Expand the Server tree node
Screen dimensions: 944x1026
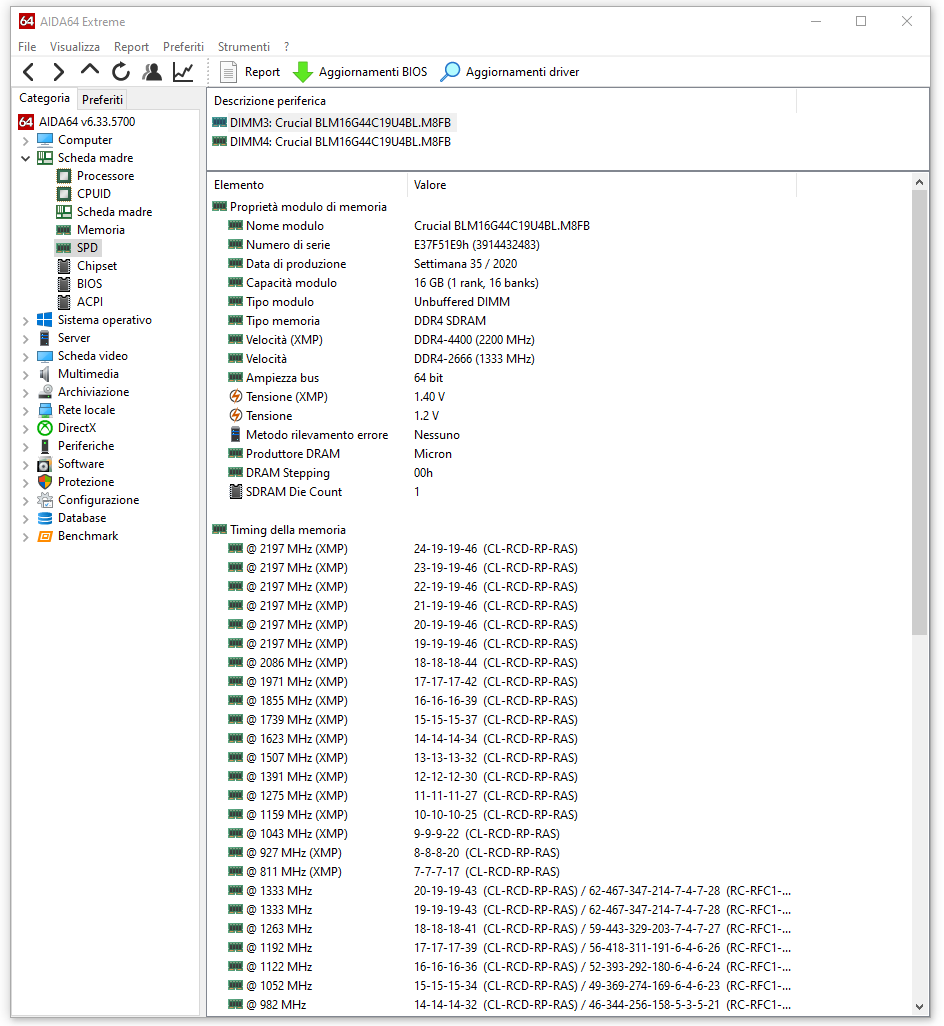(26, 338)
